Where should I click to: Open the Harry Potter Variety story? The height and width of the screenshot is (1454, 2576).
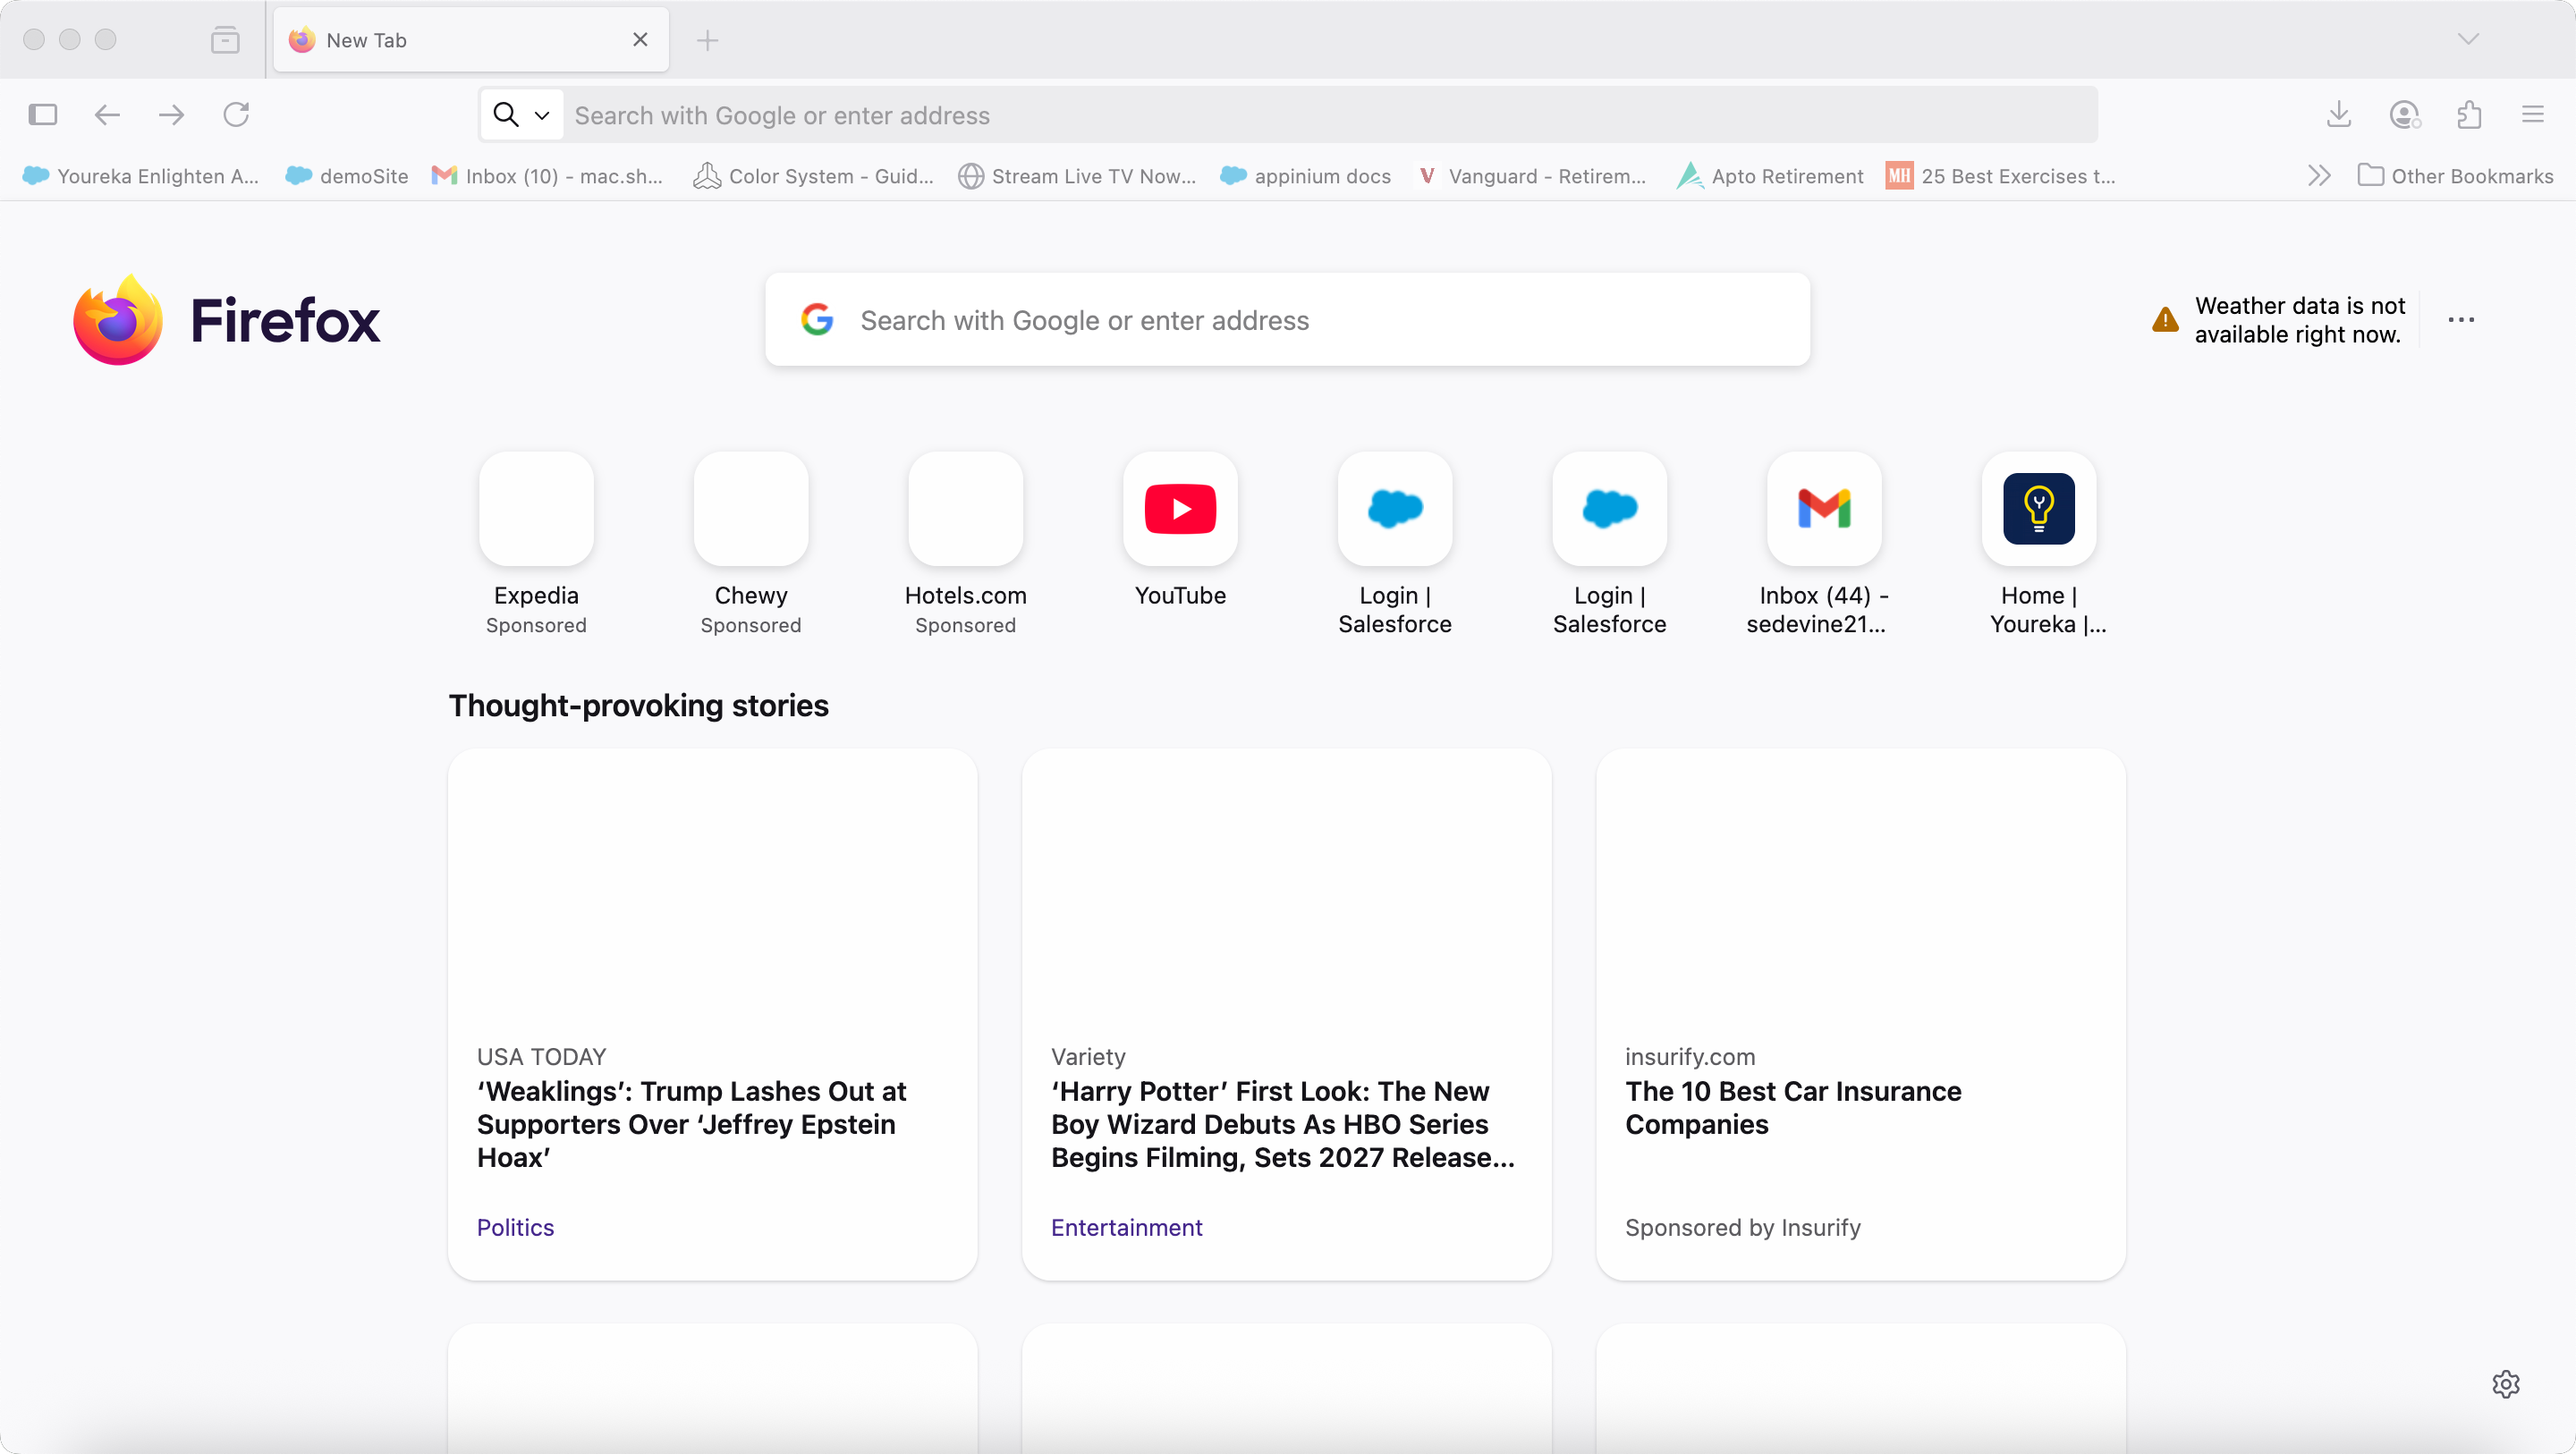[1286, 1015]
